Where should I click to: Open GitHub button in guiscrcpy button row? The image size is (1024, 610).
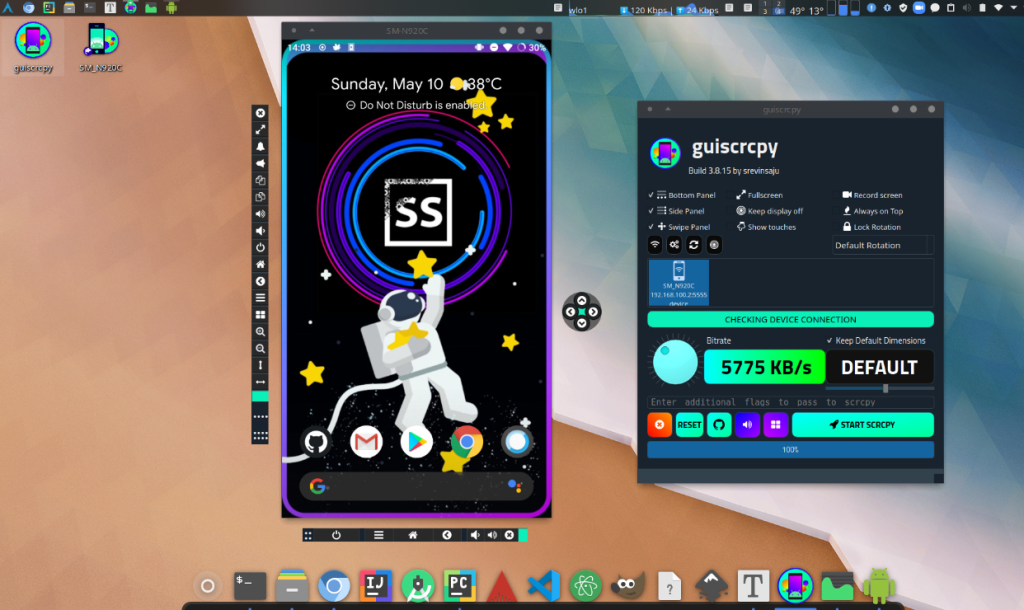pyautogui.click(x=719, y=425)
